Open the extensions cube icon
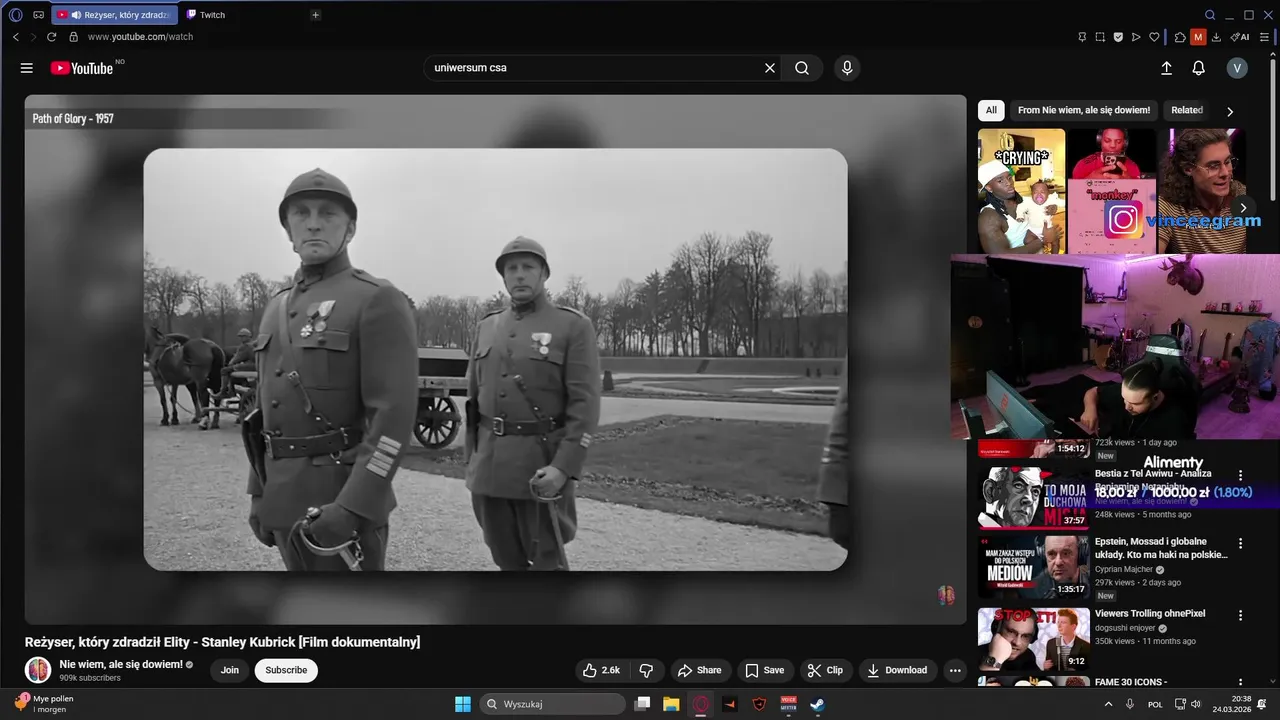Screen dimensions: 1280x720 1180,37
